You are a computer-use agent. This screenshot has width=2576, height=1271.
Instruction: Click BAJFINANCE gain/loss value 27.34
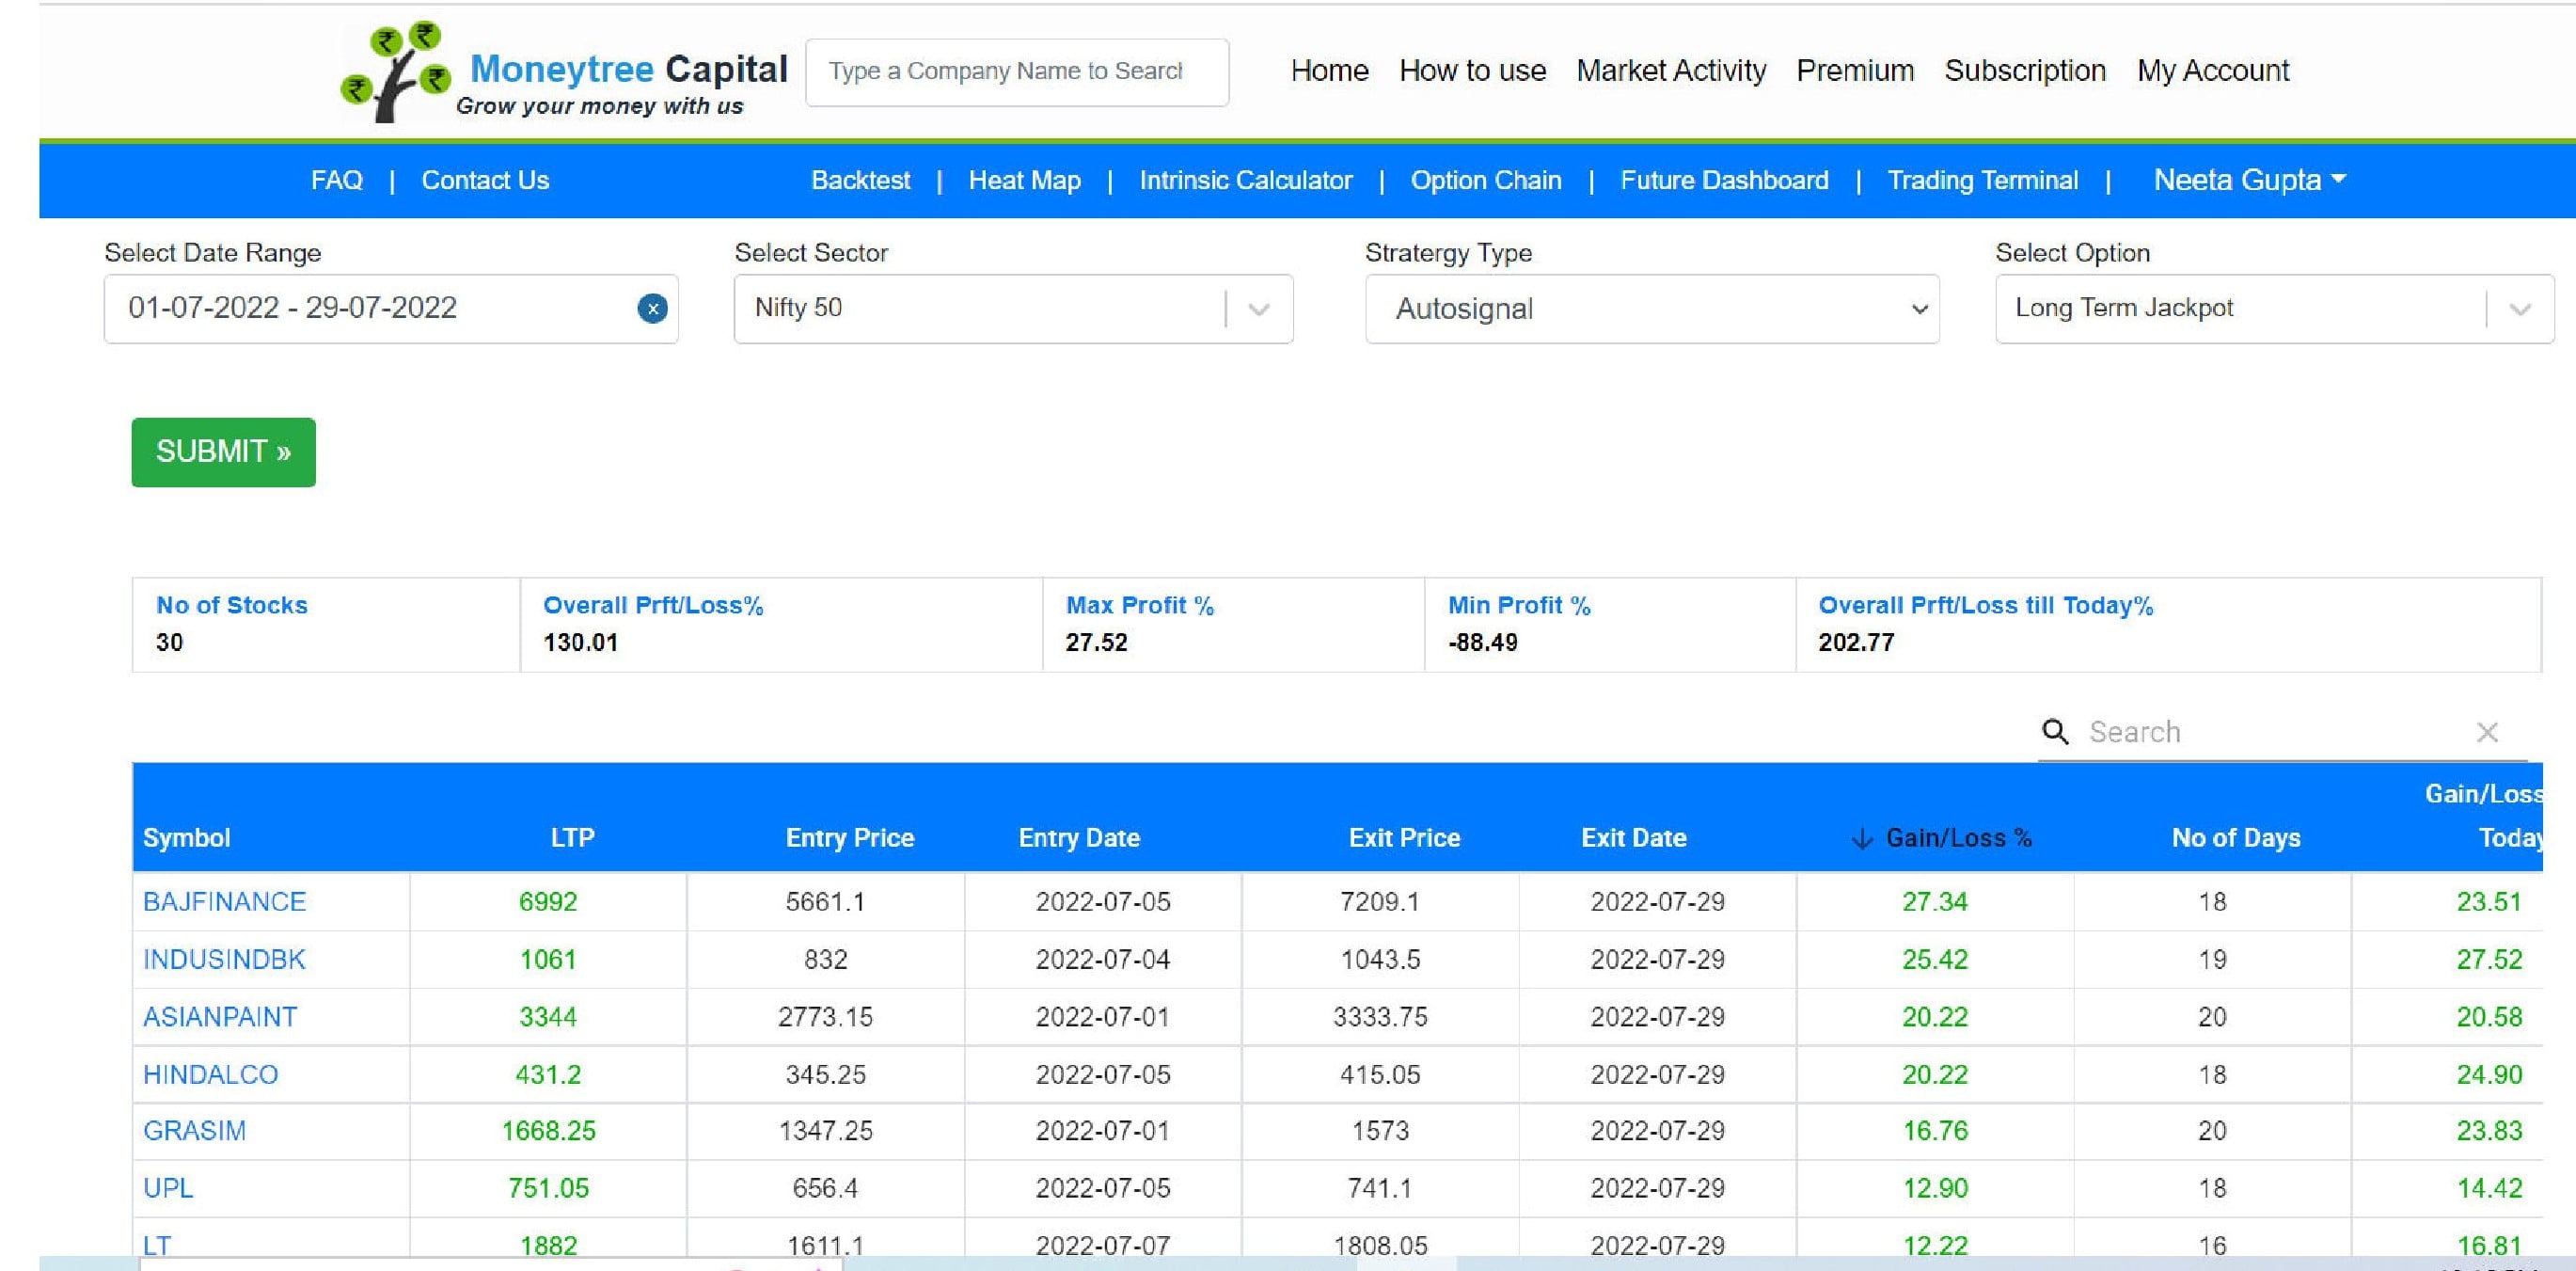[1934, 902]
